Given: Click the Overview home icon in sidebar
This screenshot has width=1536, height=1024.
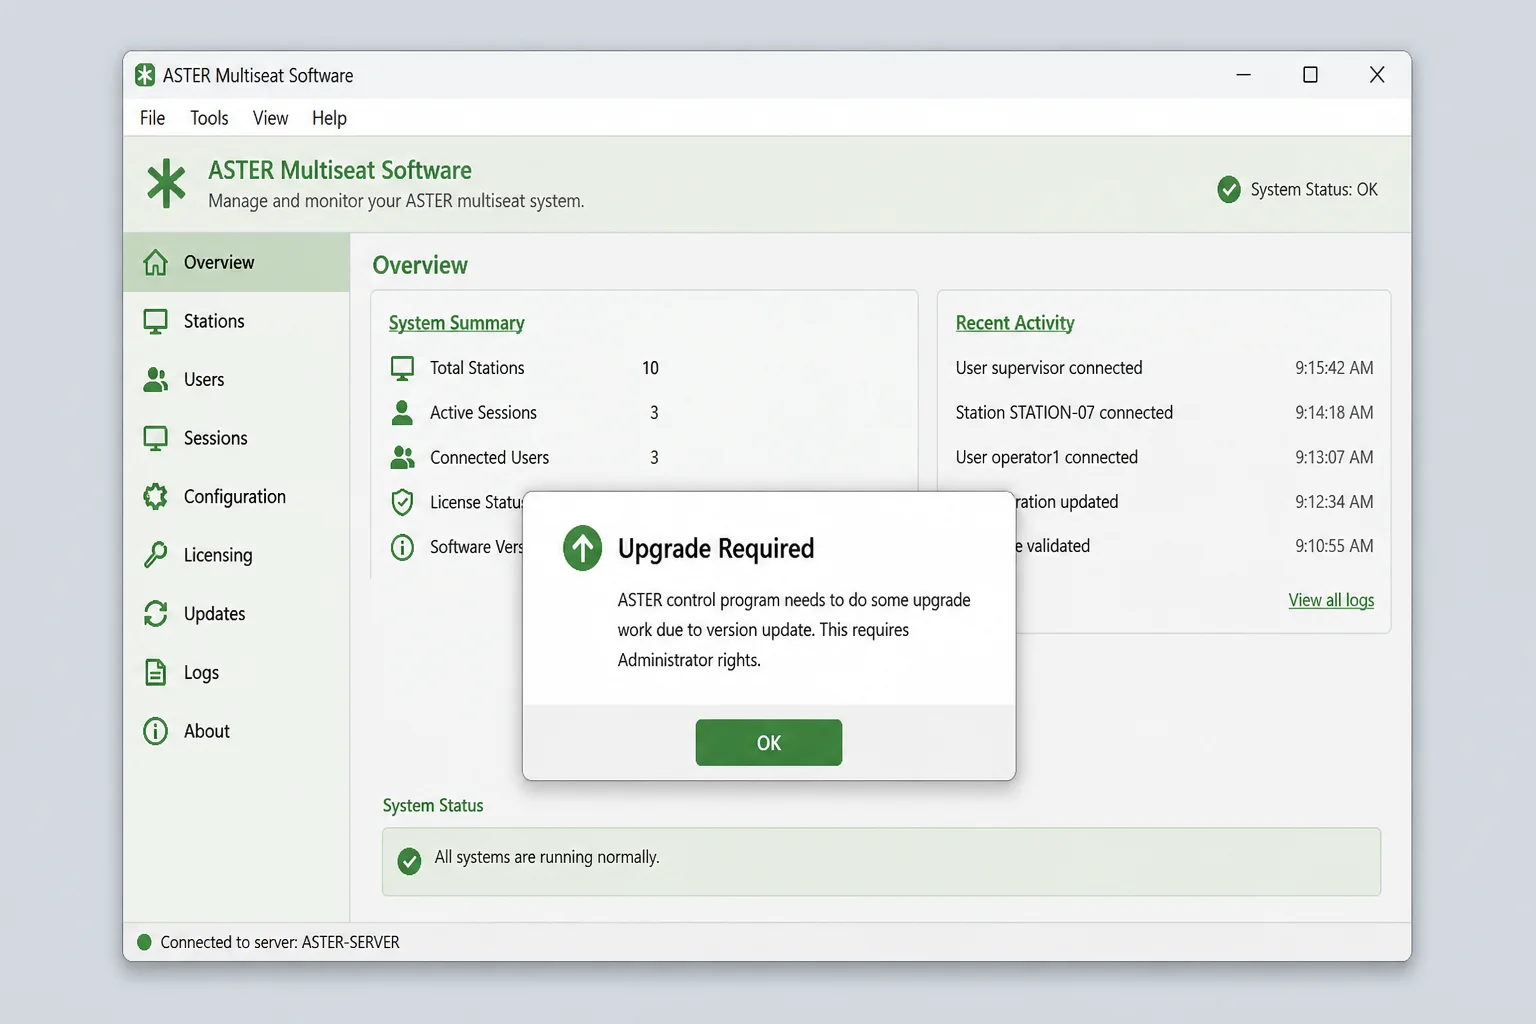Looking at the screenshot, I should tap(155, 262).
